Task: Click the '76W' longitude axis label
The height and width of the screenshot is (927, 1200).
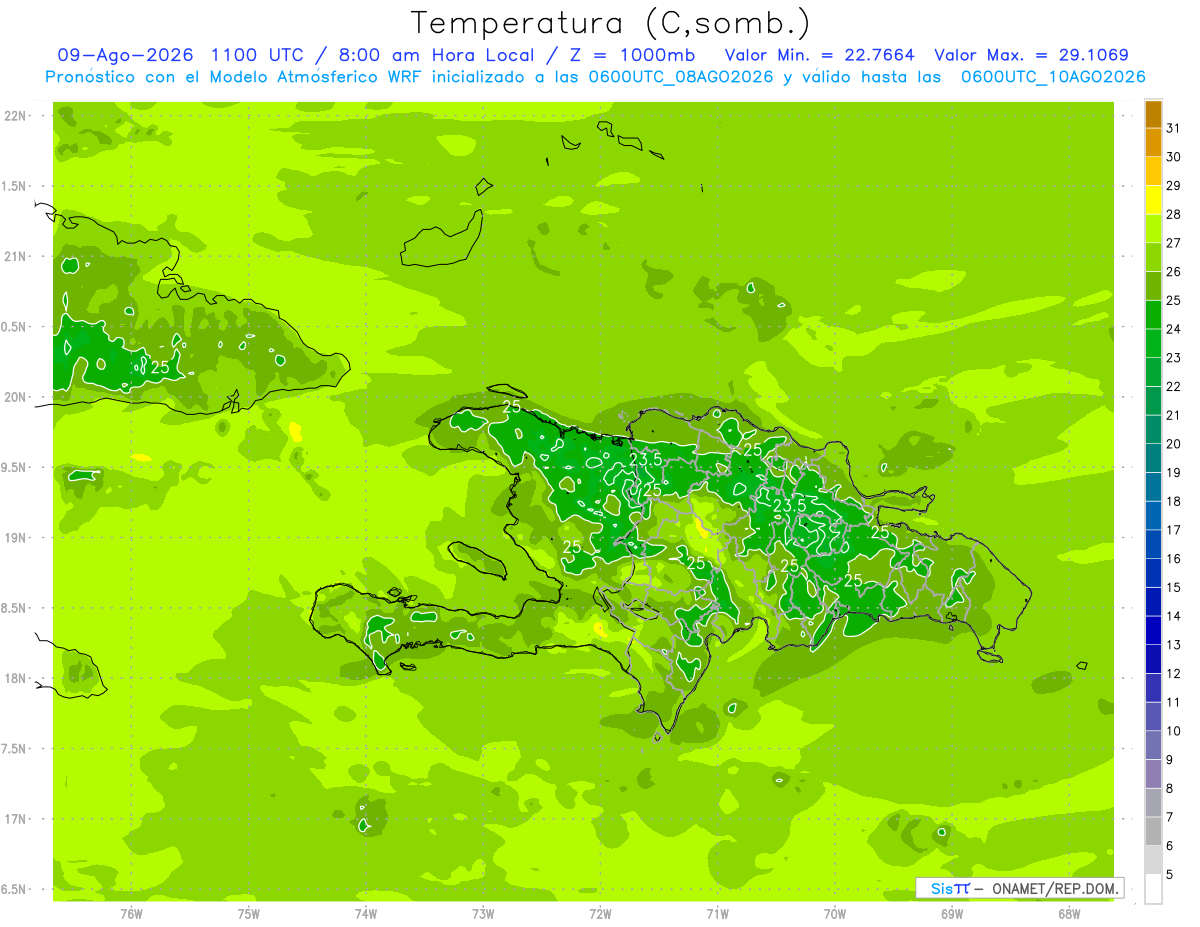Action: [x=131, y=914]
